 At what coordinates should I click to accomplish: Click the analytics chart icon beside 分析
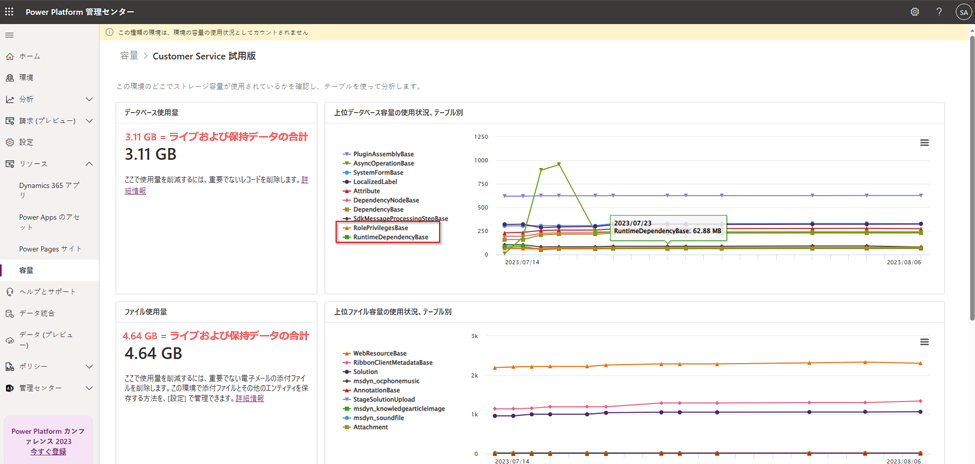point(9,100)
